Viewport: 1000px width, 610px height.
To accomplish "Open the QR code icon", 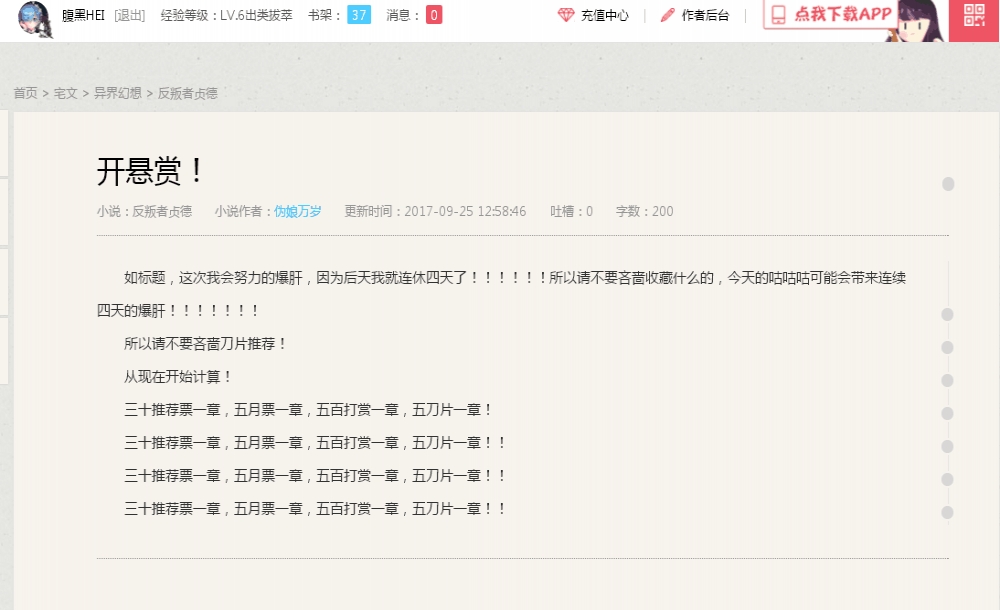I will tap(974, 15).
